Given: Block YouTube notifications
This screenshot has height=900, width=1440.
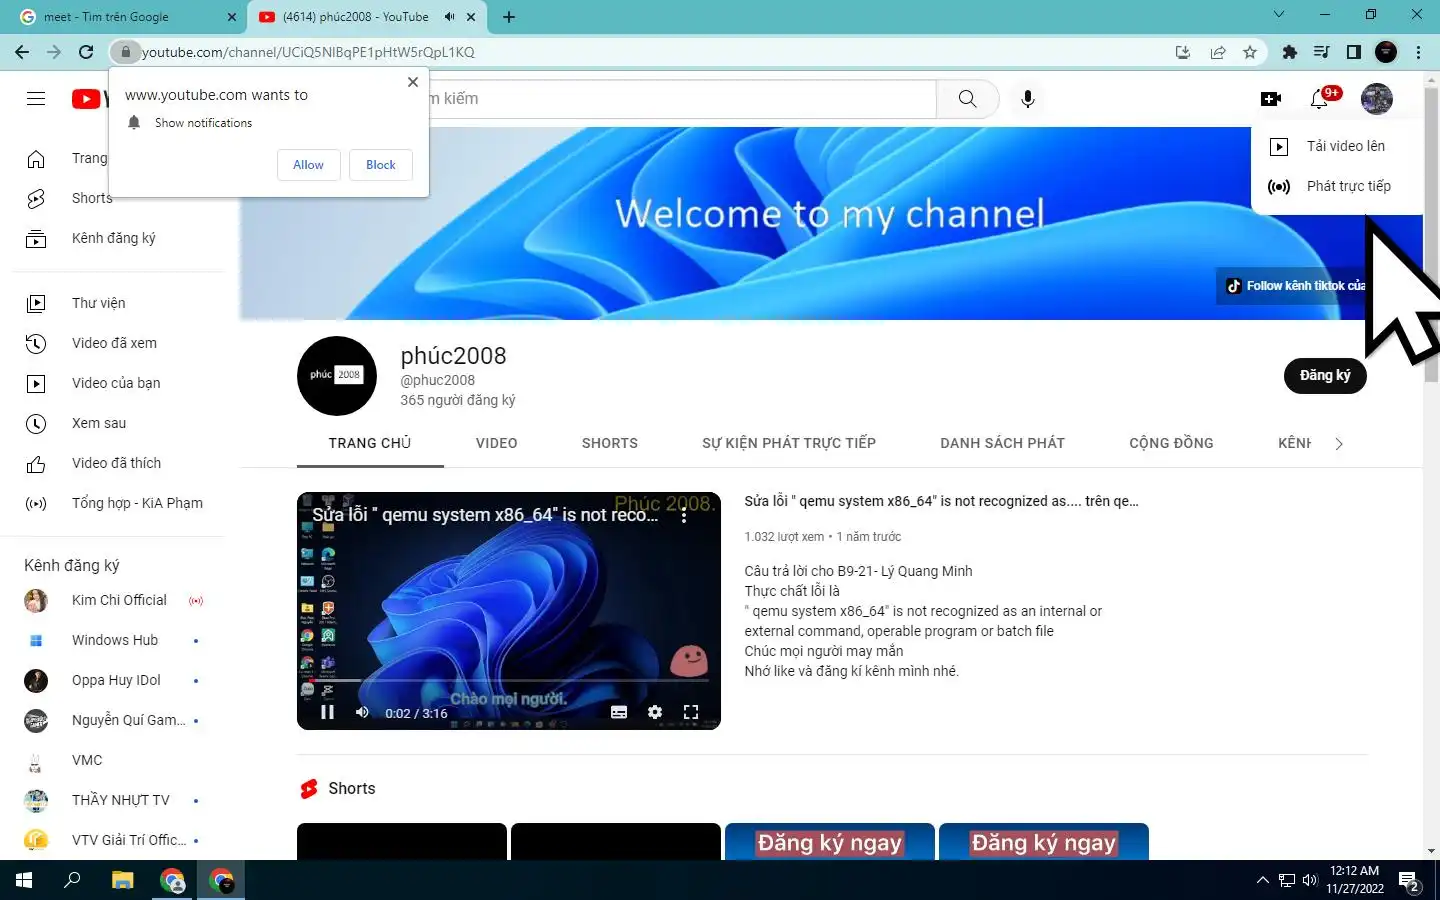Looking at the screenshot, I should 381,165.
